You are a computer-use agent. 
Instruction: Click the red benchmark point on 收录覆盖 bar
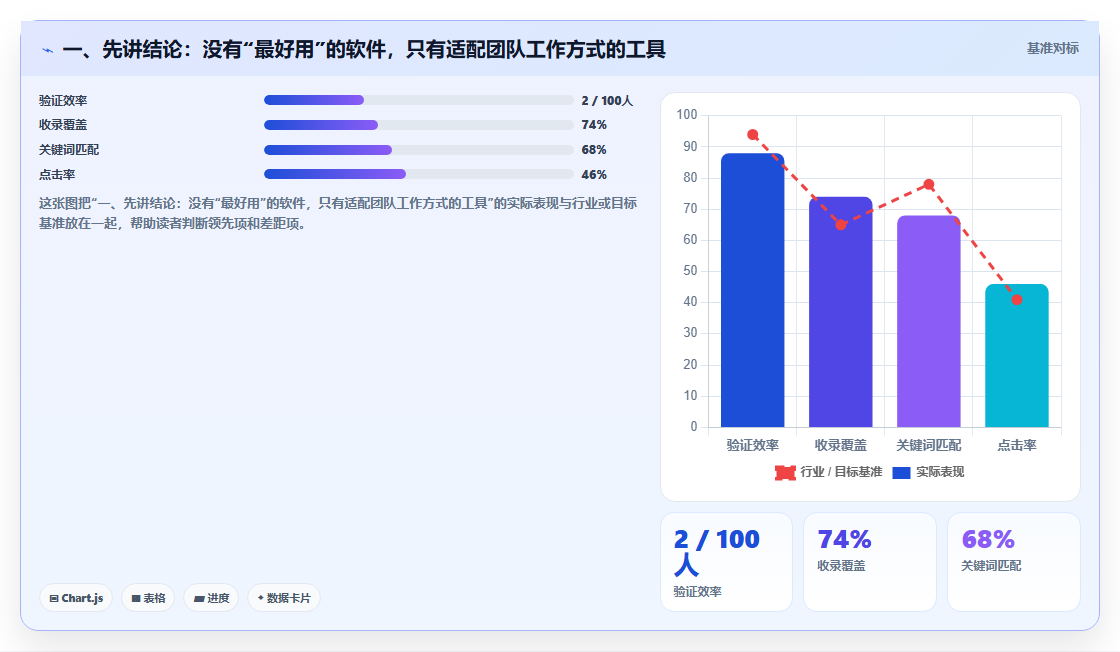841,224
